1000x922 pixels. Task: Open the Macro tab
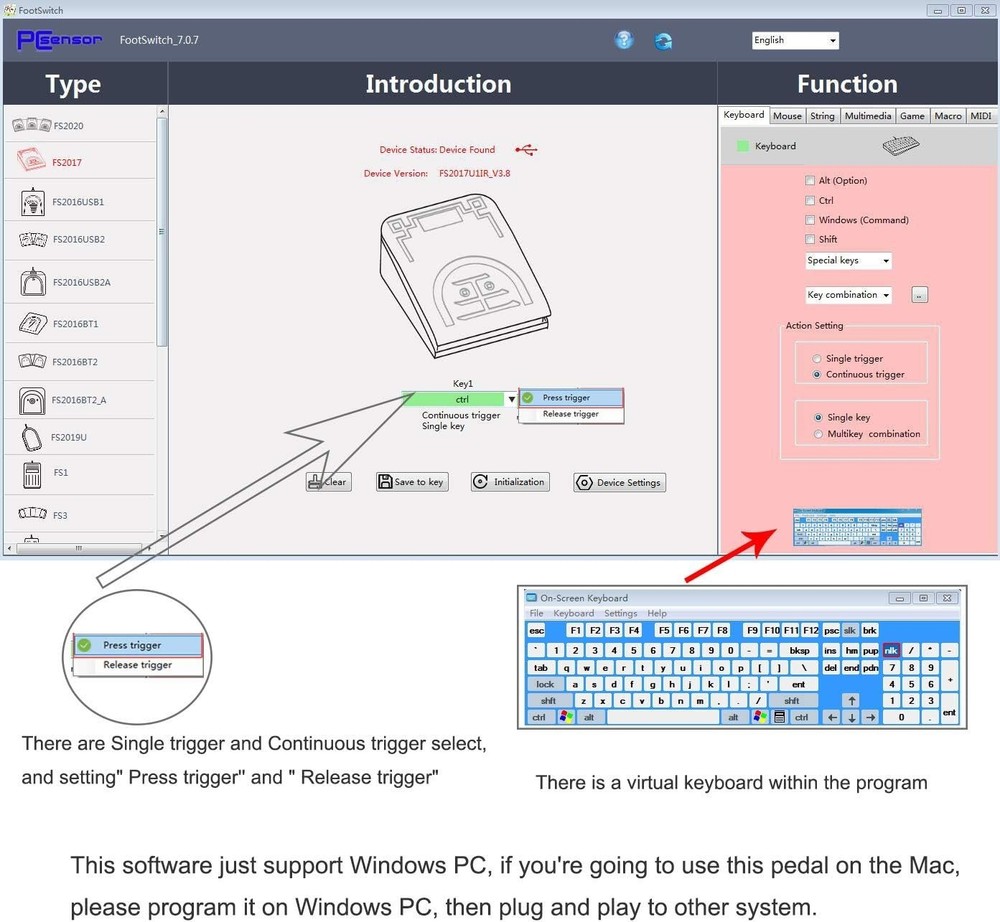948,116
